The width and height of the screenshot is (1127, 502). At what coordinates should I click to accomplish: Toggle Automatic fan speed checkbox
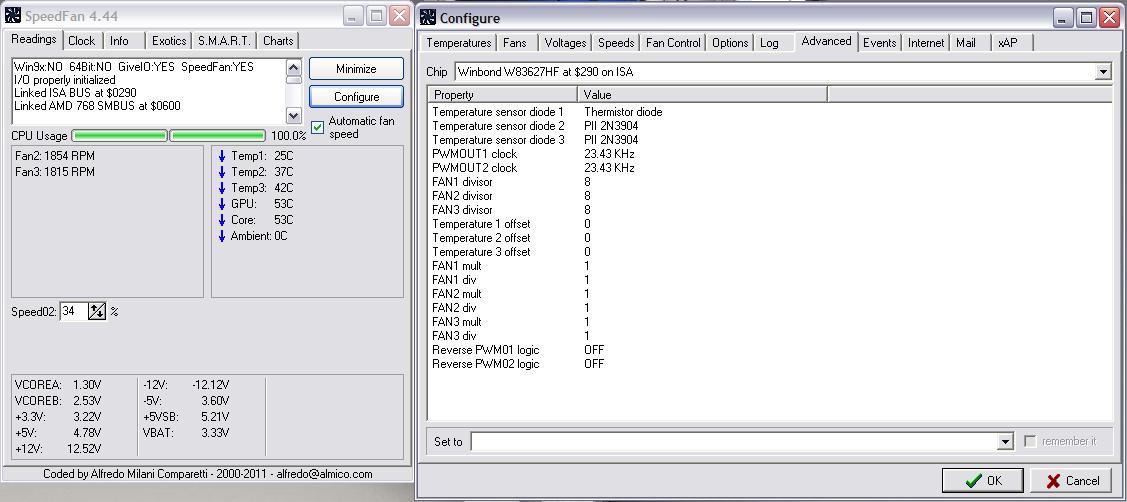[x=317, y=127]
